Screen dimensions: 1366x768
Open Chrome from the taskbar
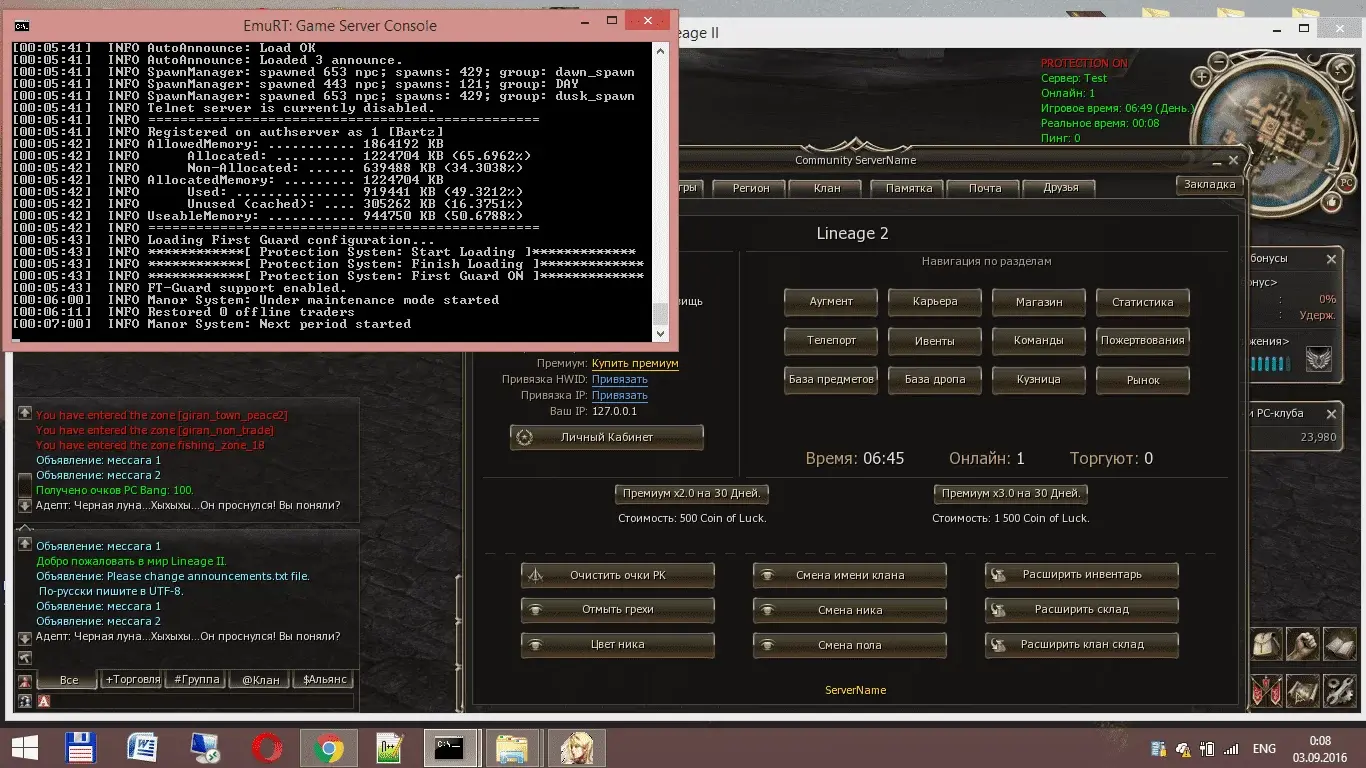[328, 748]
